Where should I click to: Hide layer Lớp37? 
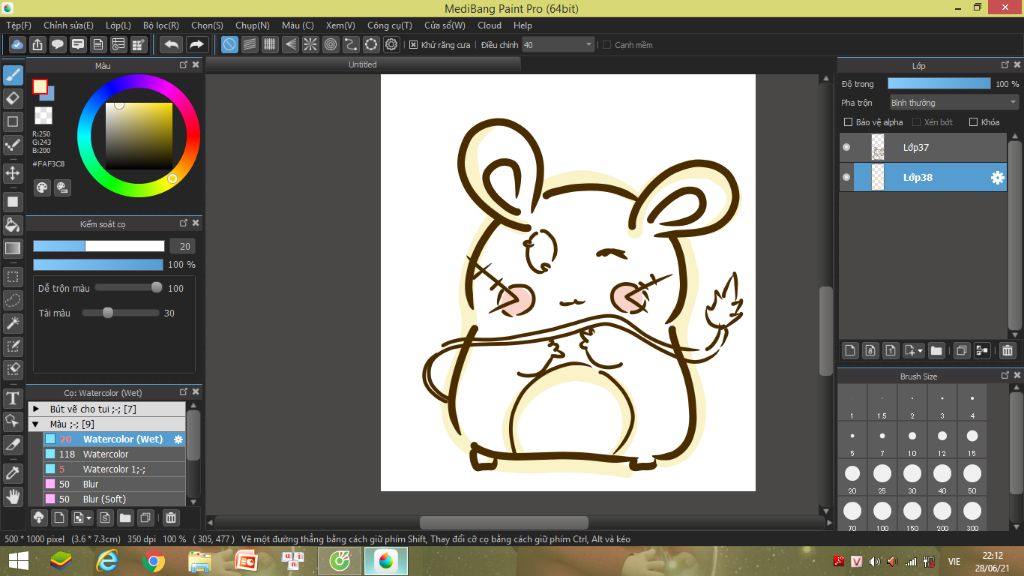846,148
